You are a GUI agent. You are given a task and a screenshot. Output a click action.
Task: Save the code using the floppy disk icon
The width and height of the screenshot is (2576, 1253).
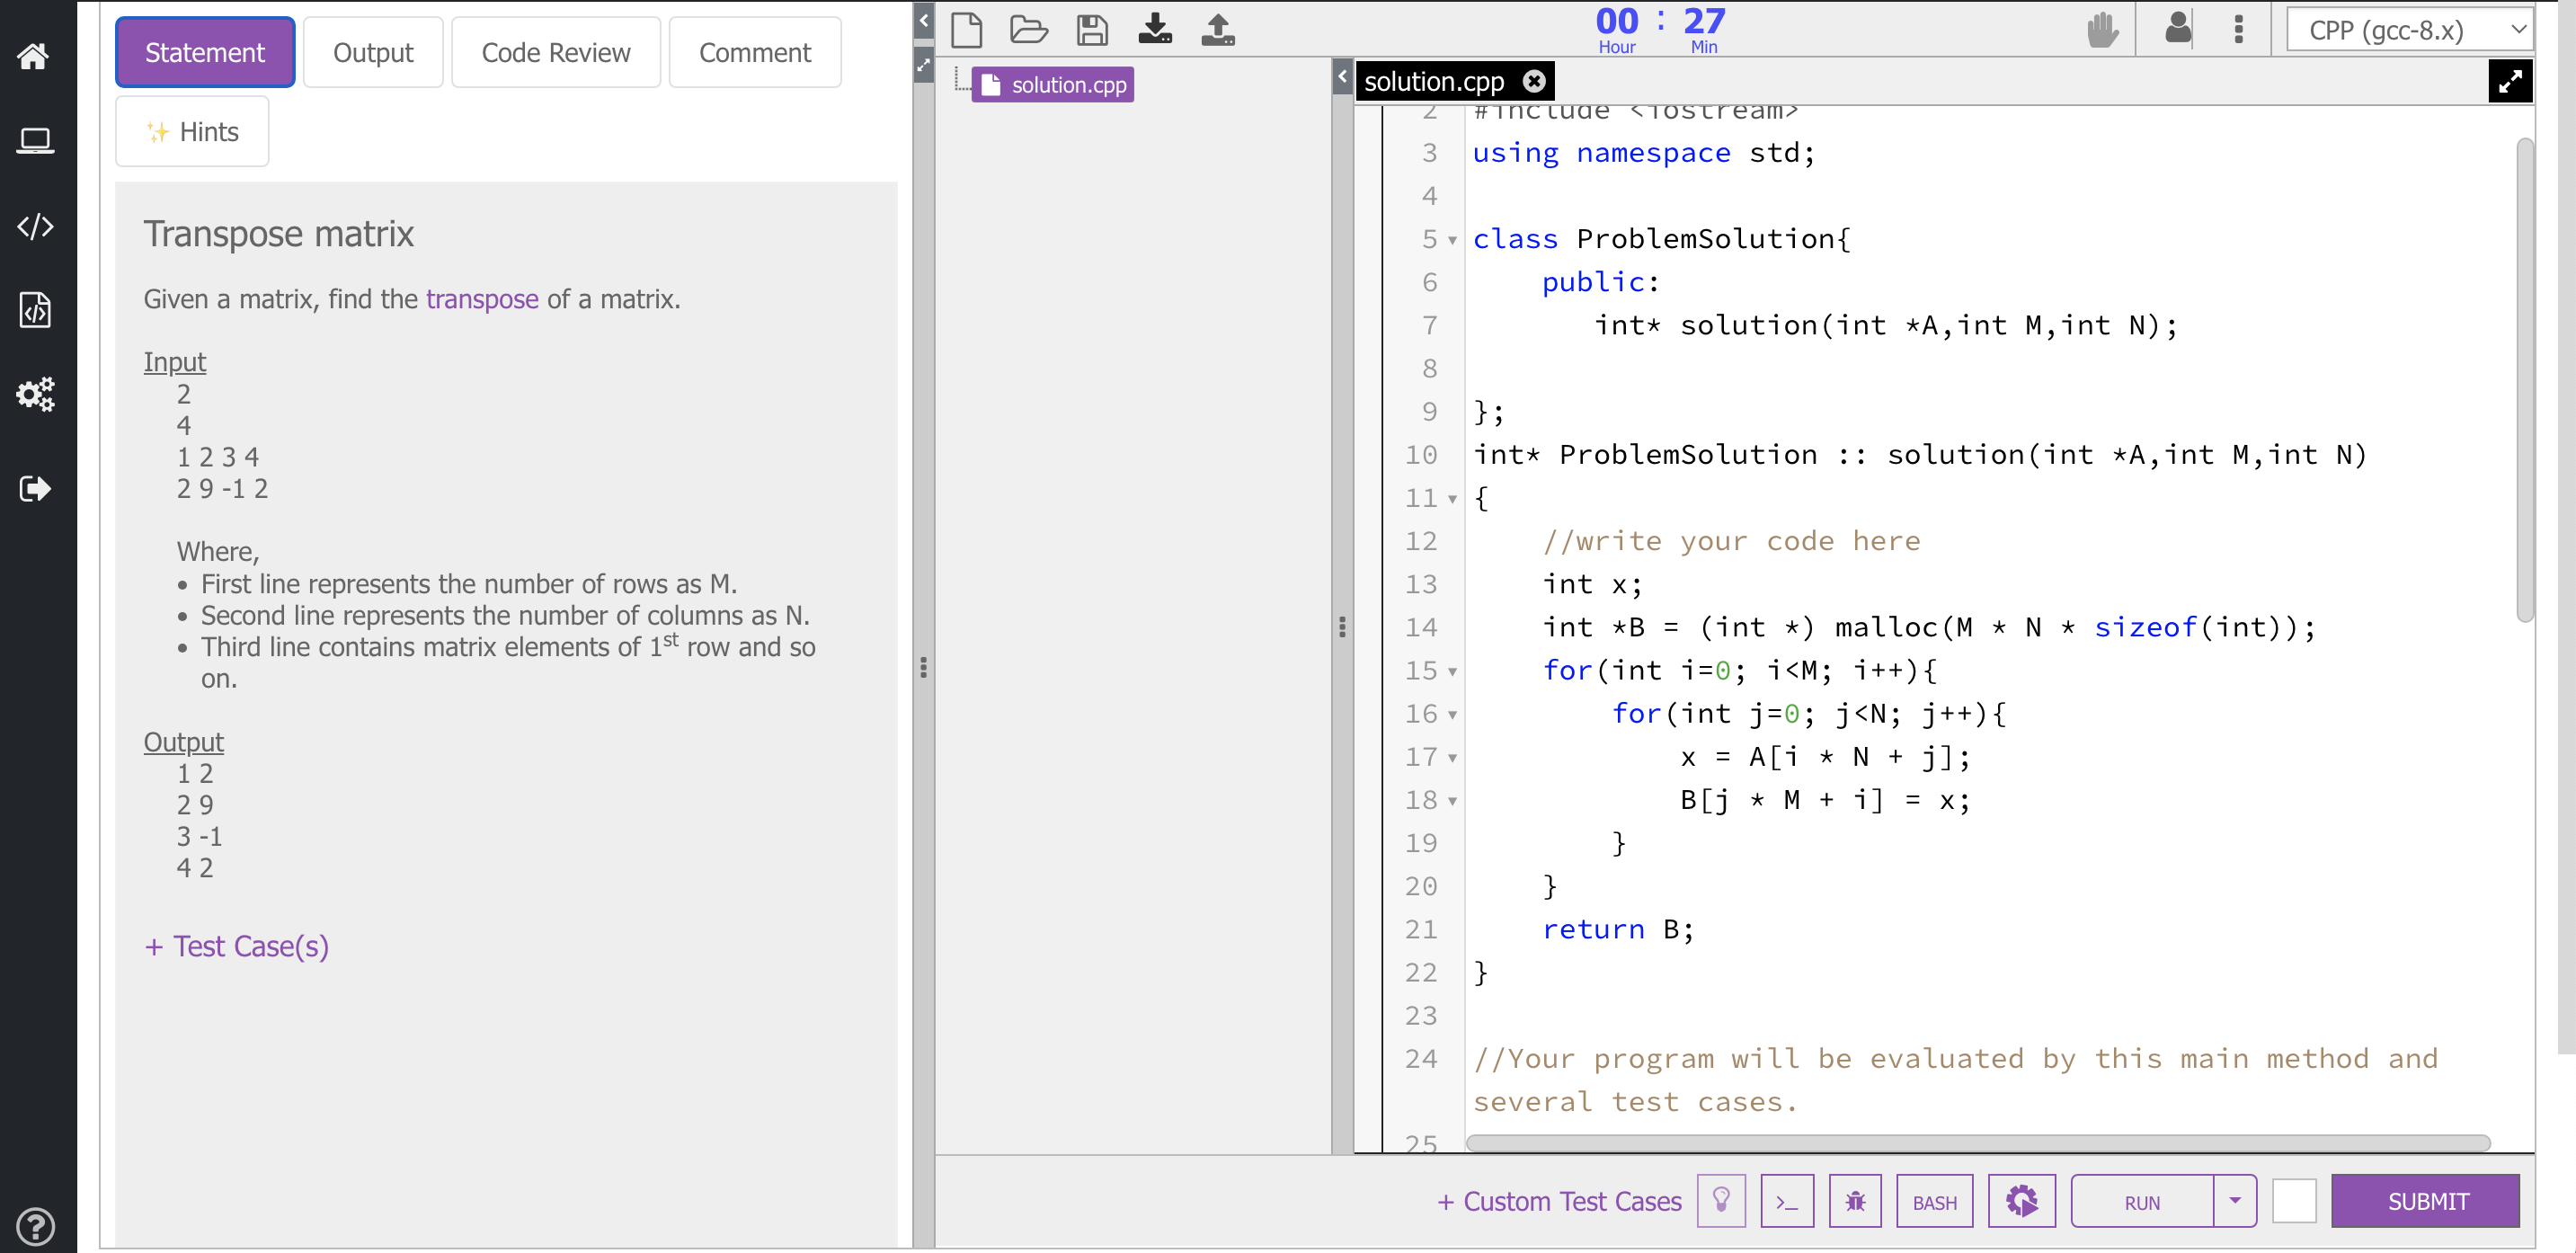[1092, 30]
